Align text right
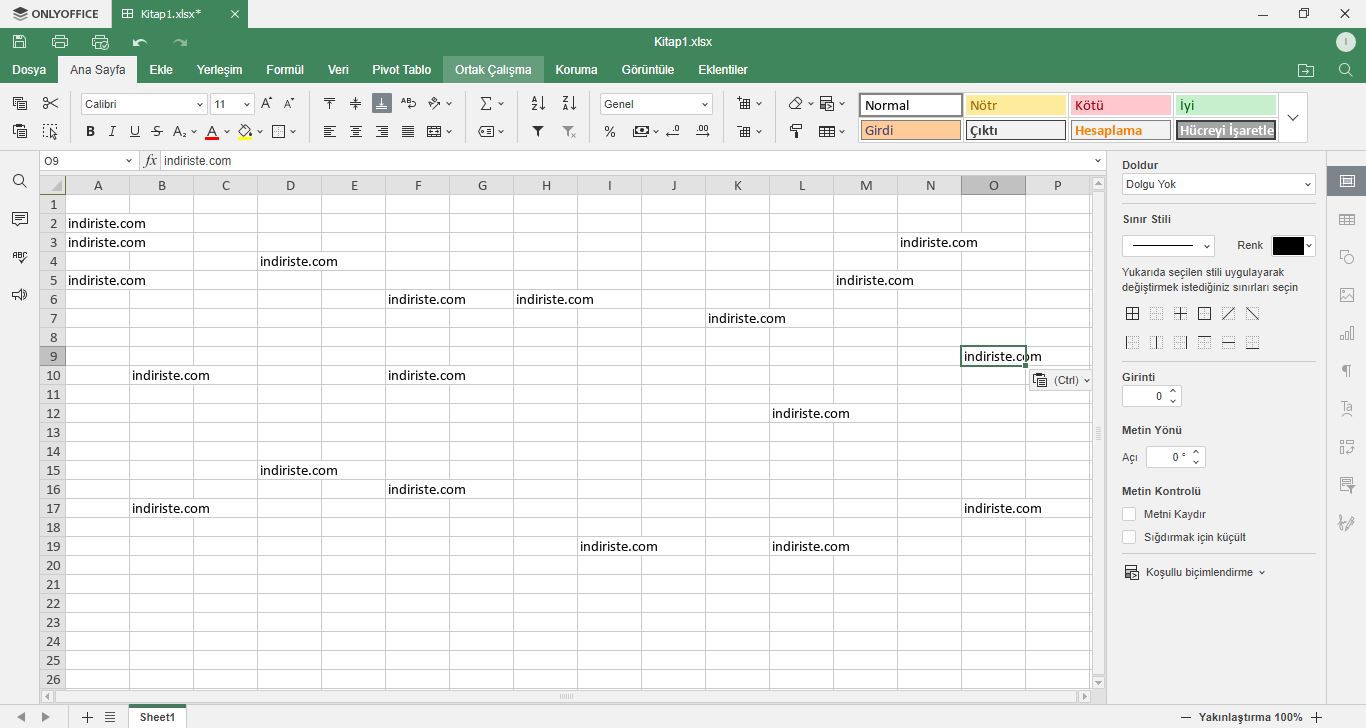Screen dimensions: 1366x728 [x=382, y=131]
